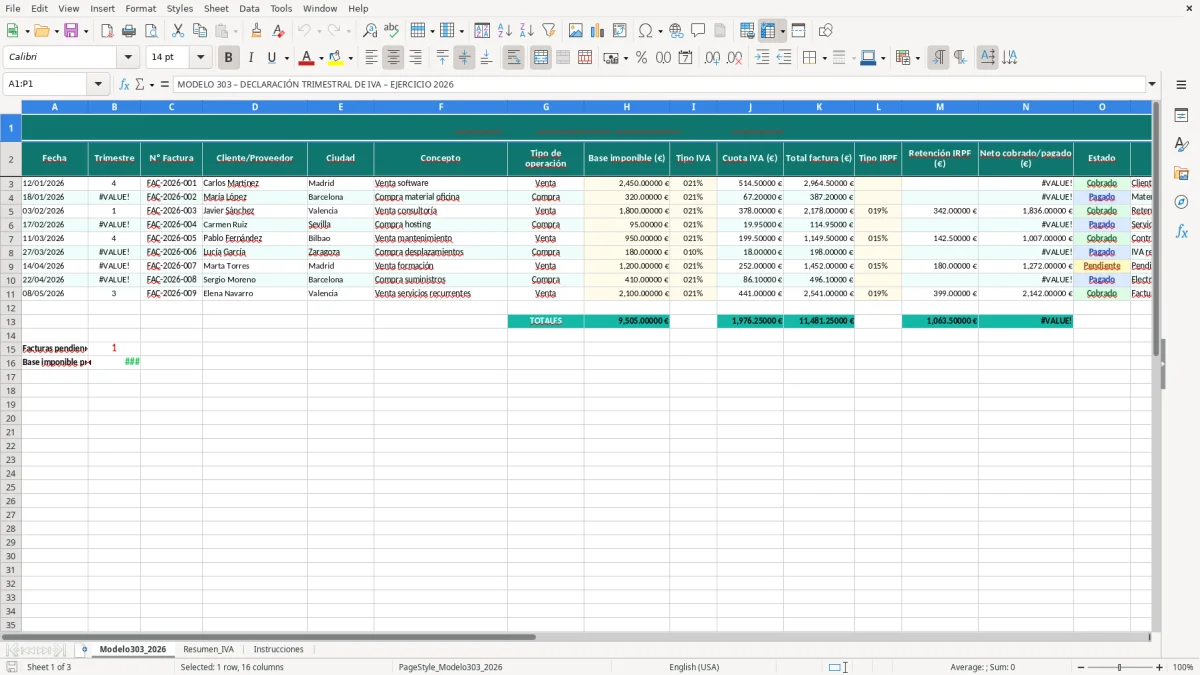1200x675 pixels.
Task: Click the Sort Ascending icon
Action: pyautogui.click(x=504, y=31)
